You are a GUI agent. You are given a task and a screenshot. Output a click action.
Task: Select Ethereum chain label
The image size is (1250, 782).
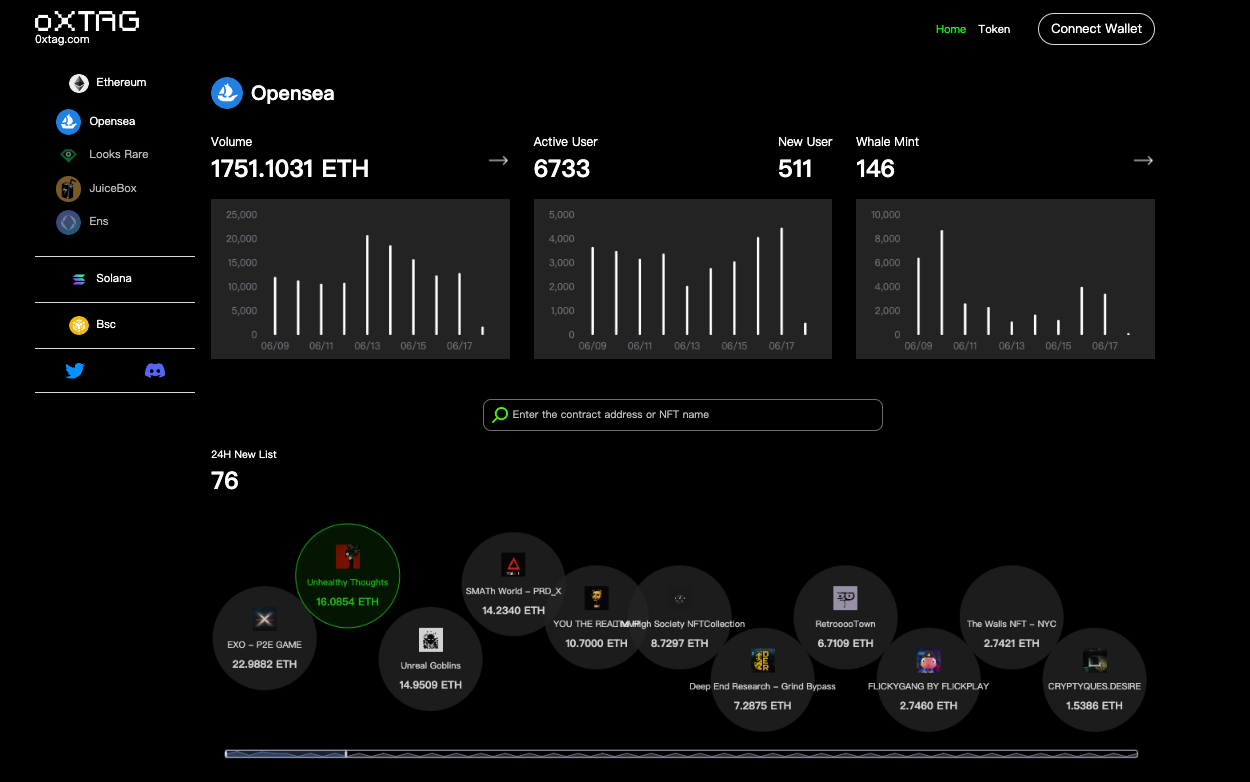coord(121,83)
